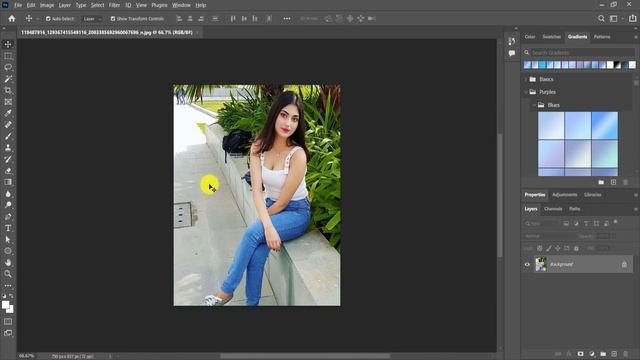Switch to the Swatches tab
This screenshot has width=640, height=360.
point(551,37)
